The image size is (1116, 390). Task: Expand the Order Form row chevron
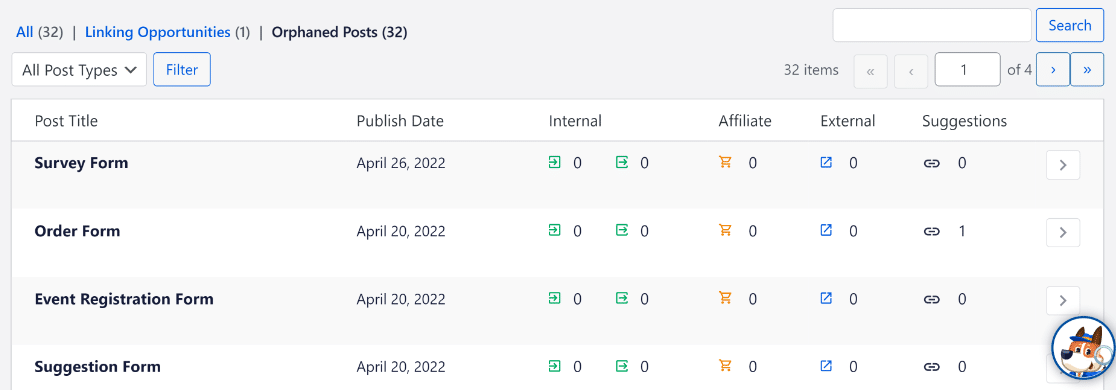(1063, 232)
